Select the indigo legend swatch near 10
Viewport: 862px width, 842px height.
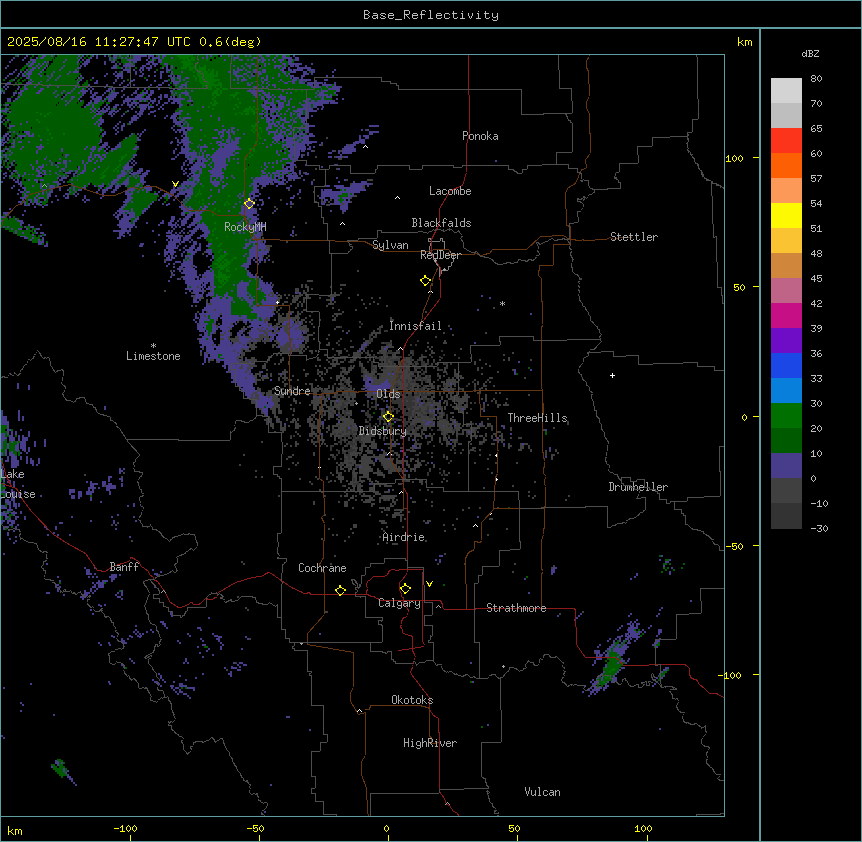786,466
